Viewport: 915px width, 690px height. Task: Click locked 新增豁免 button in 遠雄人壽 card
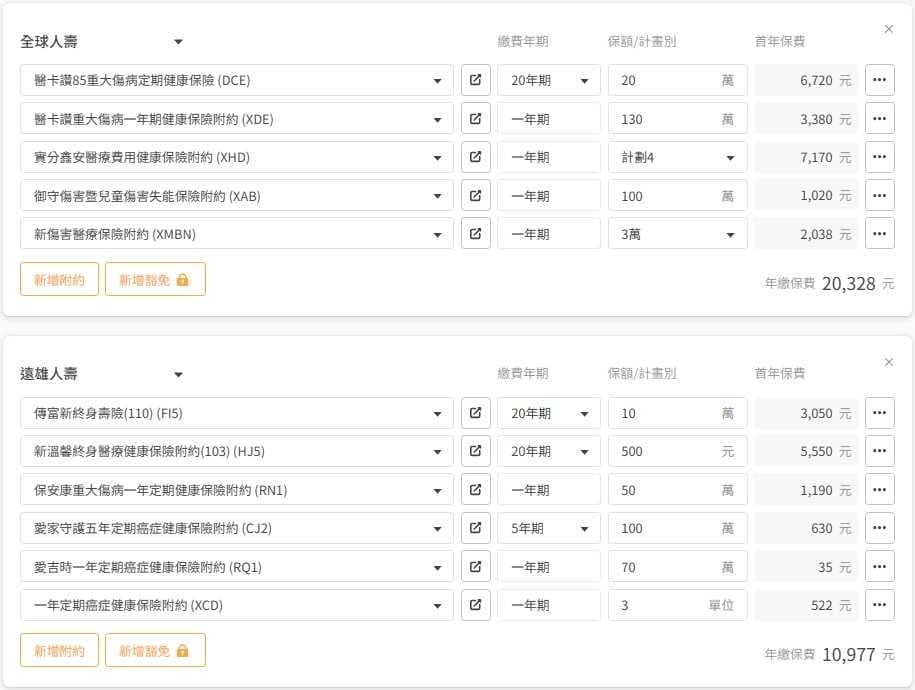pos(155,650)
